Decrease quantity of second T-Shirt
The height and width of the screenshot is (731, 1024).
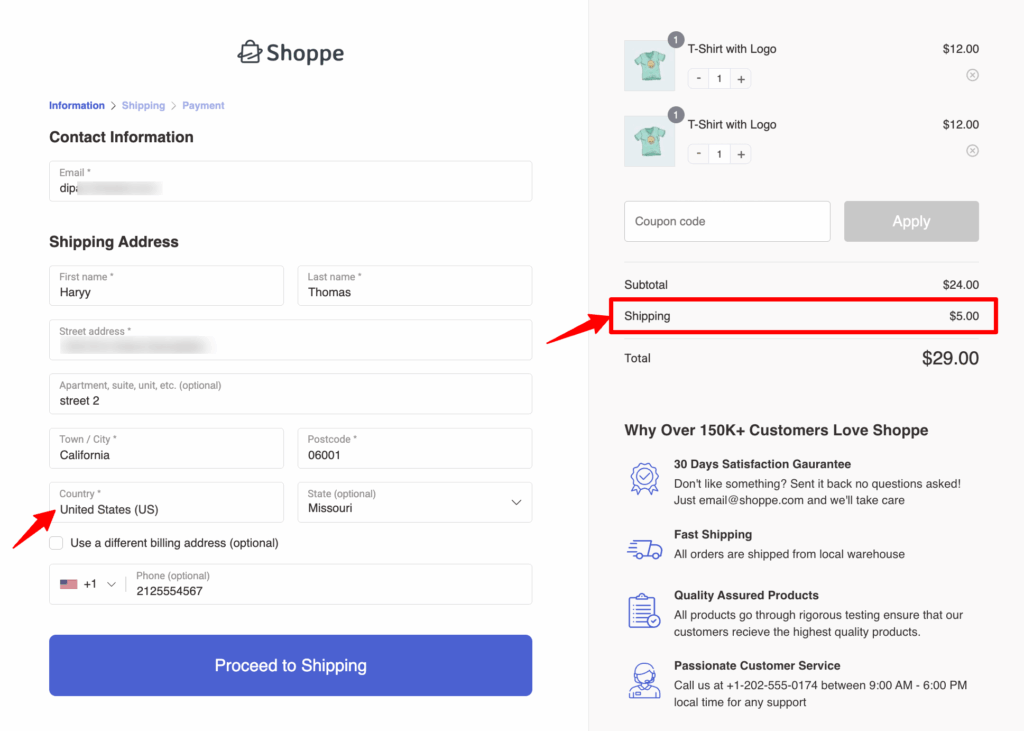[x=698, y=155]
